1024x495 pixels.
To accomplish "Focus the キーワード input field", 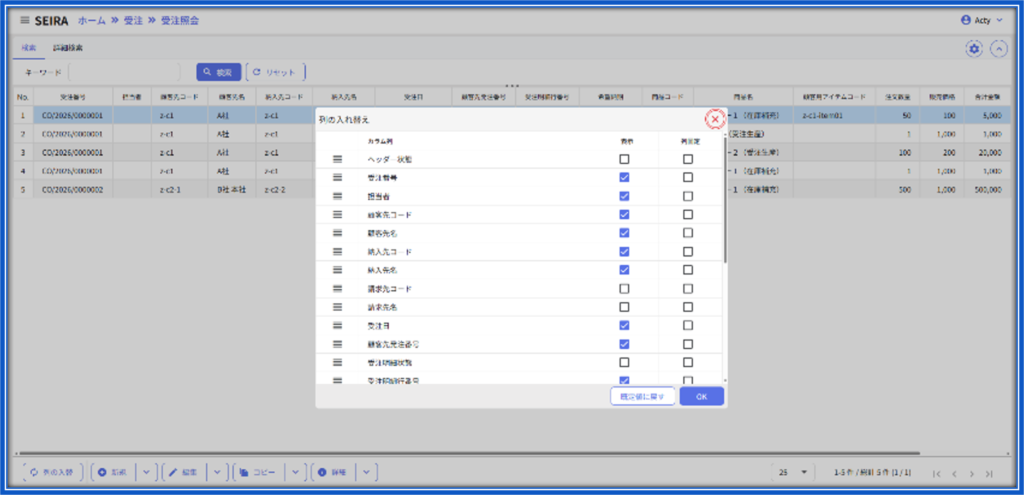I will (124, 72).
